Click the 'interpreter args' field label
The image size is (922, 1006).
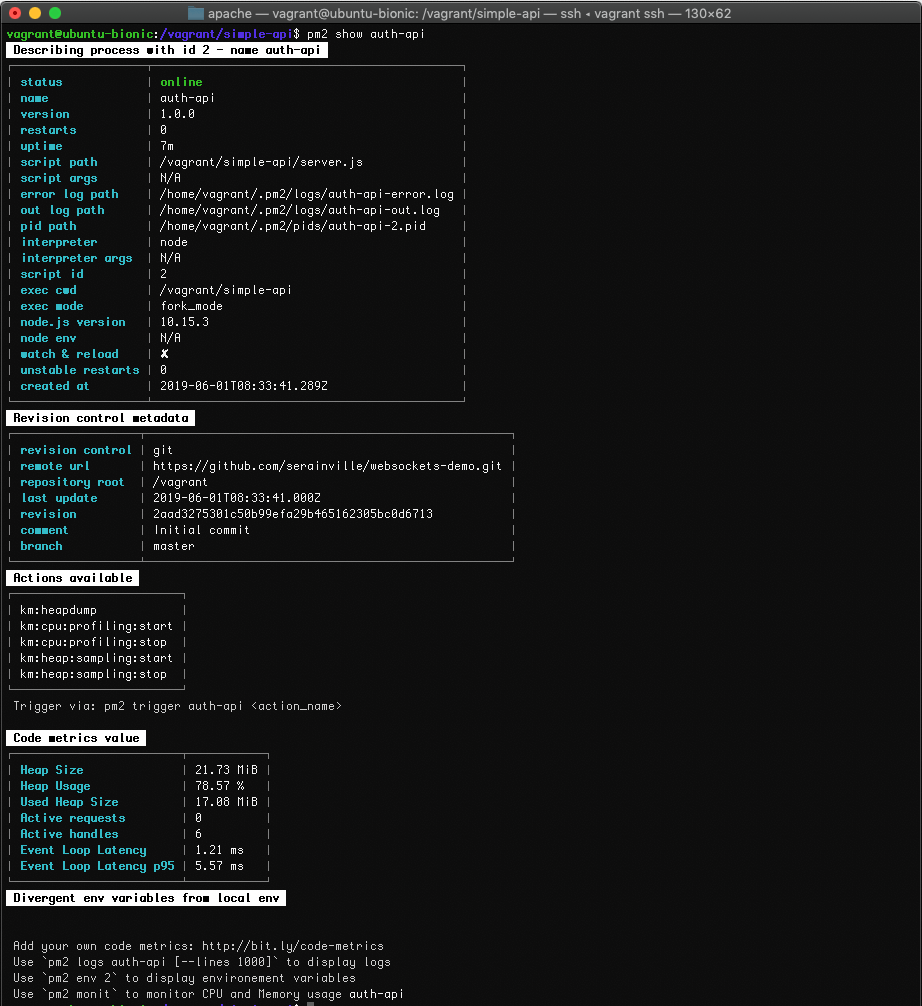(x=76, y=258)
